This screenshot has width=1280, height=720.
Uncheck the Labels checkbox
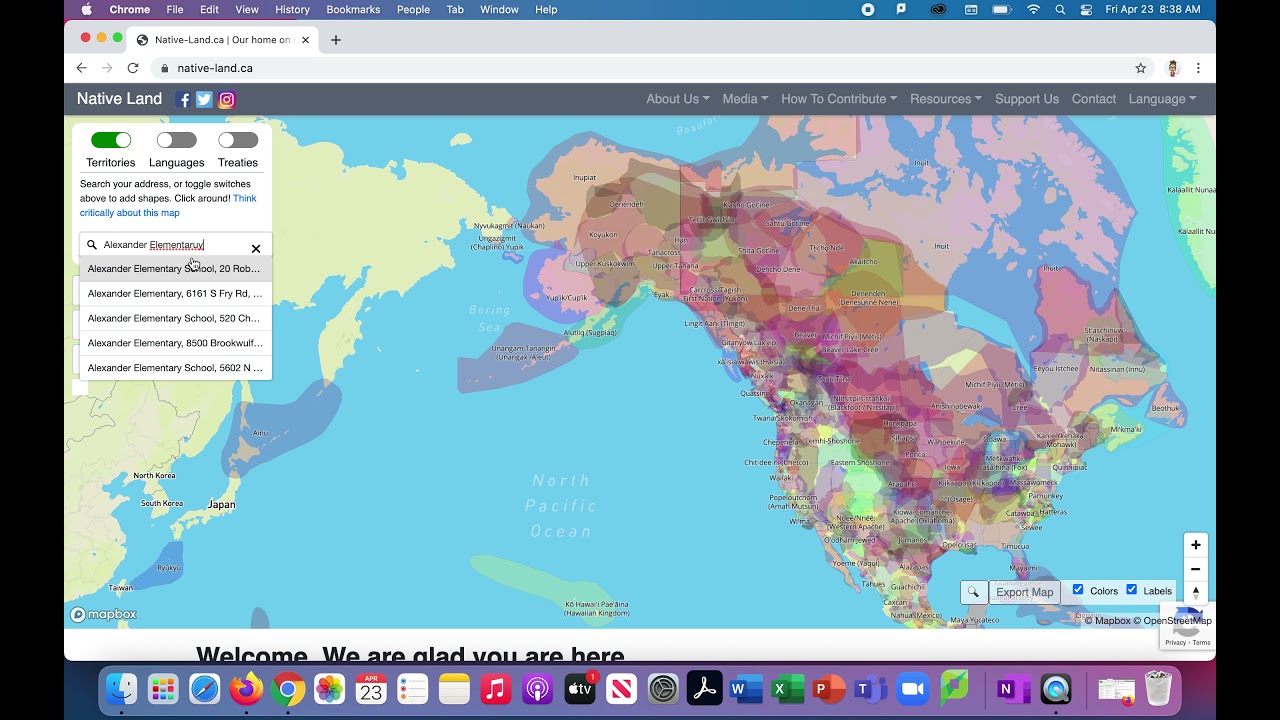[x=1132, y=590]
